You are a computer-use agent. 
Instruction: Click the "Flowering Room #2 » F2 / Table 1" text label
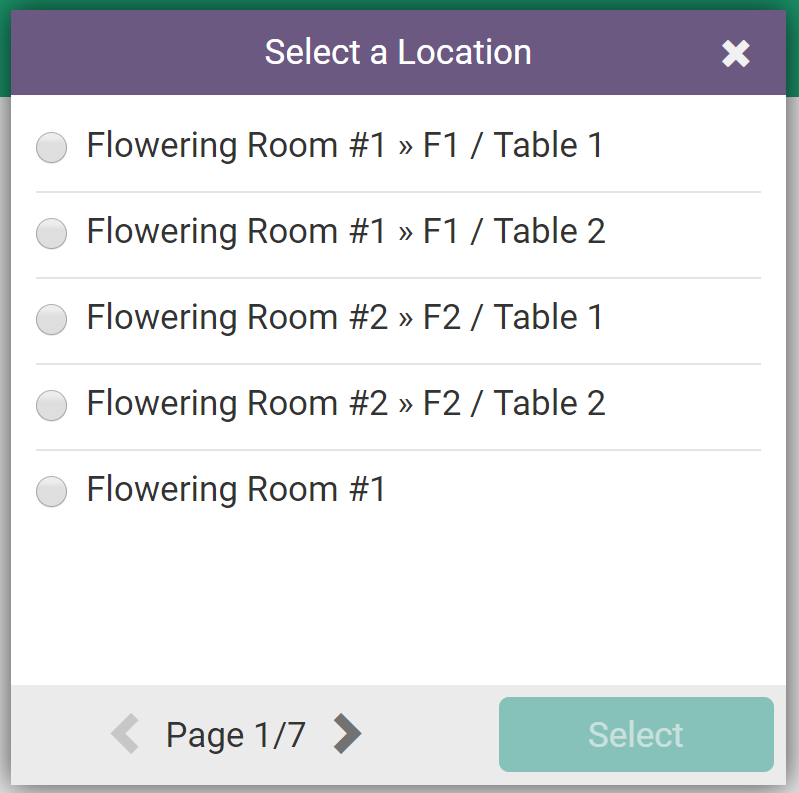coord(345,318)
